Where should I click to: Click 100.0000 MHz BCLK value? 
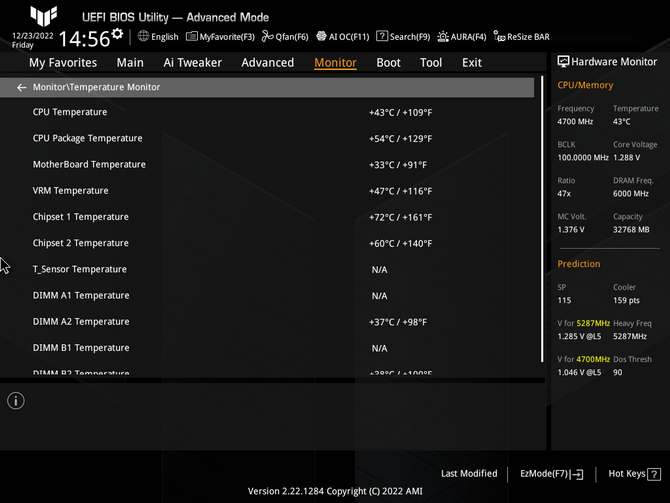pos(583,158)
